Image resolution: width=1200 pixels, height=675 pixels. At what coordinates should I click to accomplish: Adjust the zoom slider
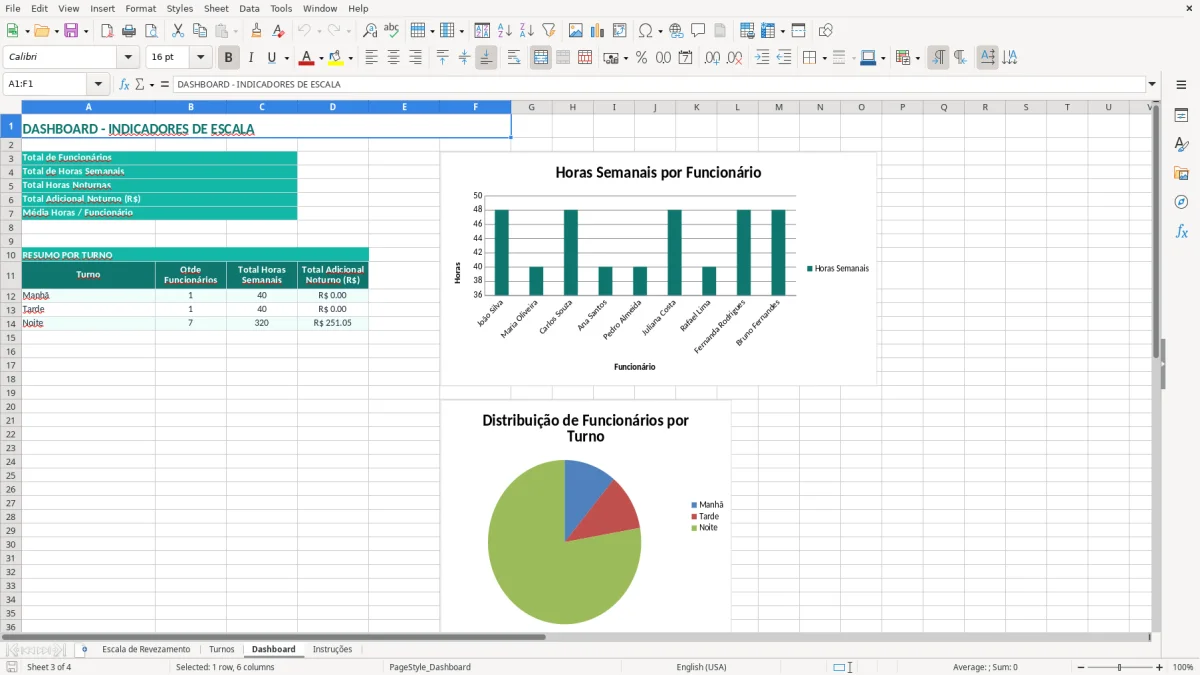[x=1119, y=667]
